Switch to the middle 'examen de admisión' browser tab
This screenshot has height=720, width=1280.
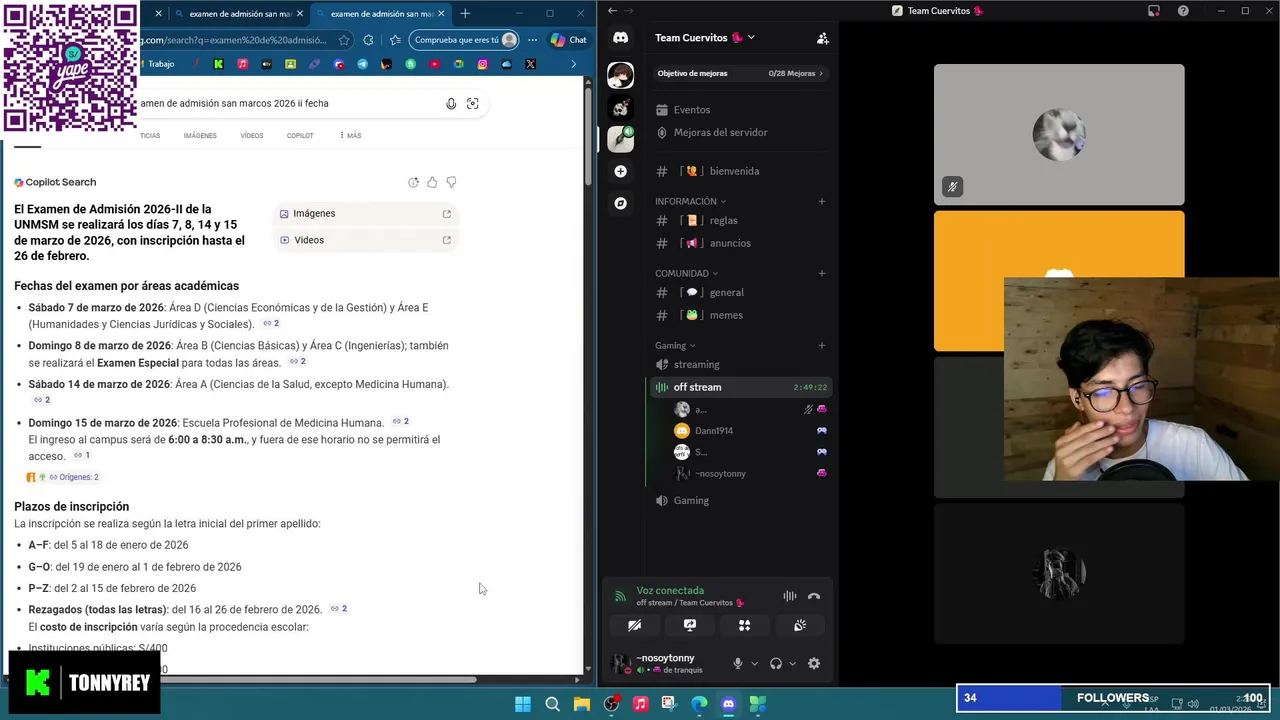240,14
